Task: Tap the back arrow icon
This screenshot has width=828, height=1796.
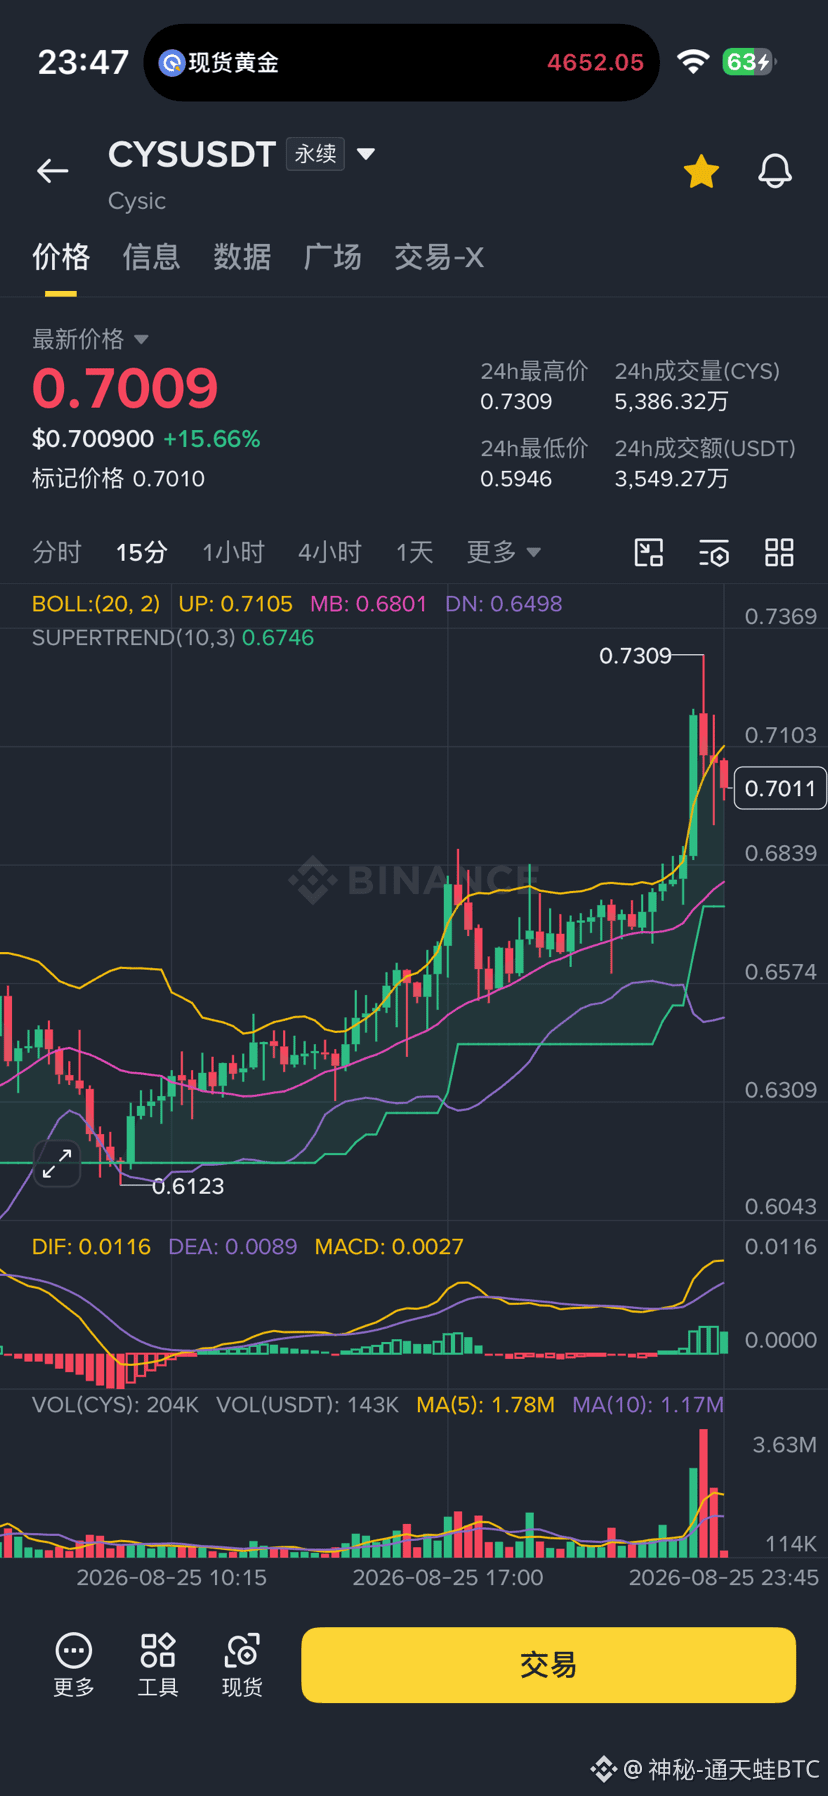Action: (x=52, y=171)
